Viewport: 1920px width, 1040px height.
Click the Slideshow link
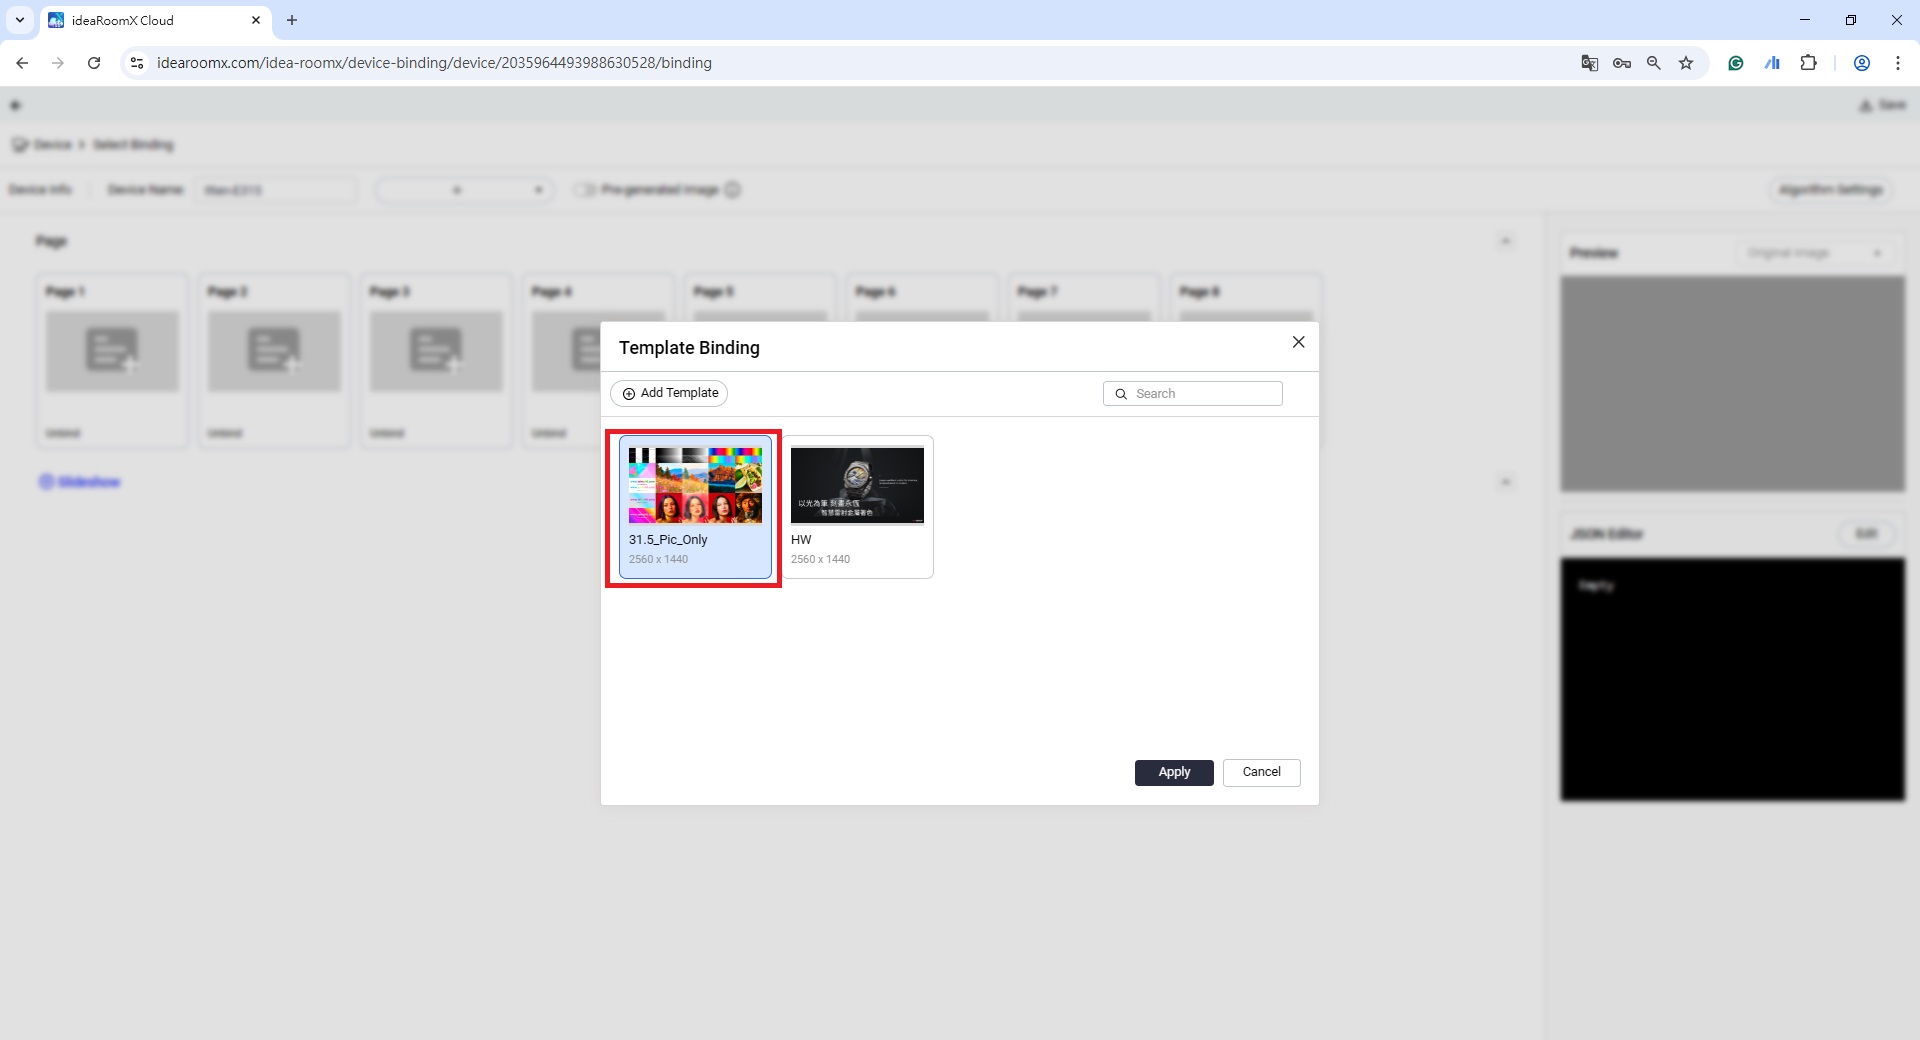80,482
